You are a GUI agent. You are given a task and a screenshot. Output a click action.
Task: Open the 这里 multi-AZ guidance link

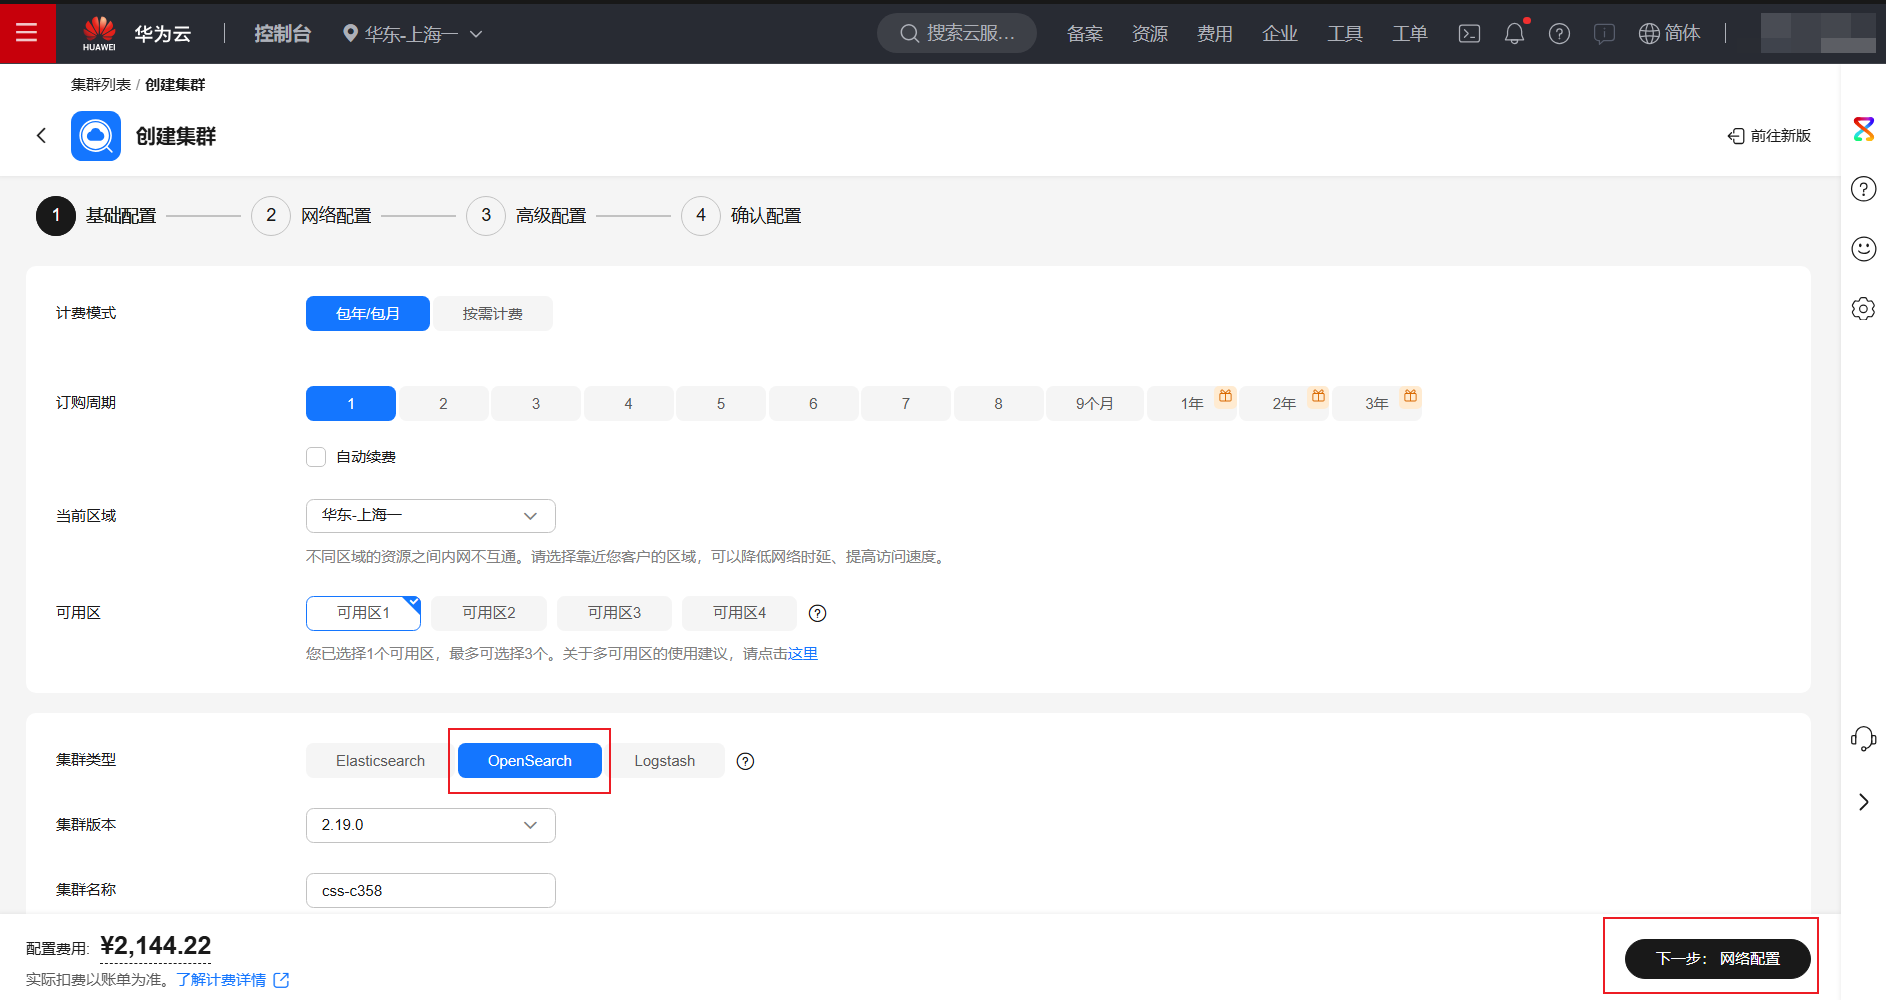803,654
